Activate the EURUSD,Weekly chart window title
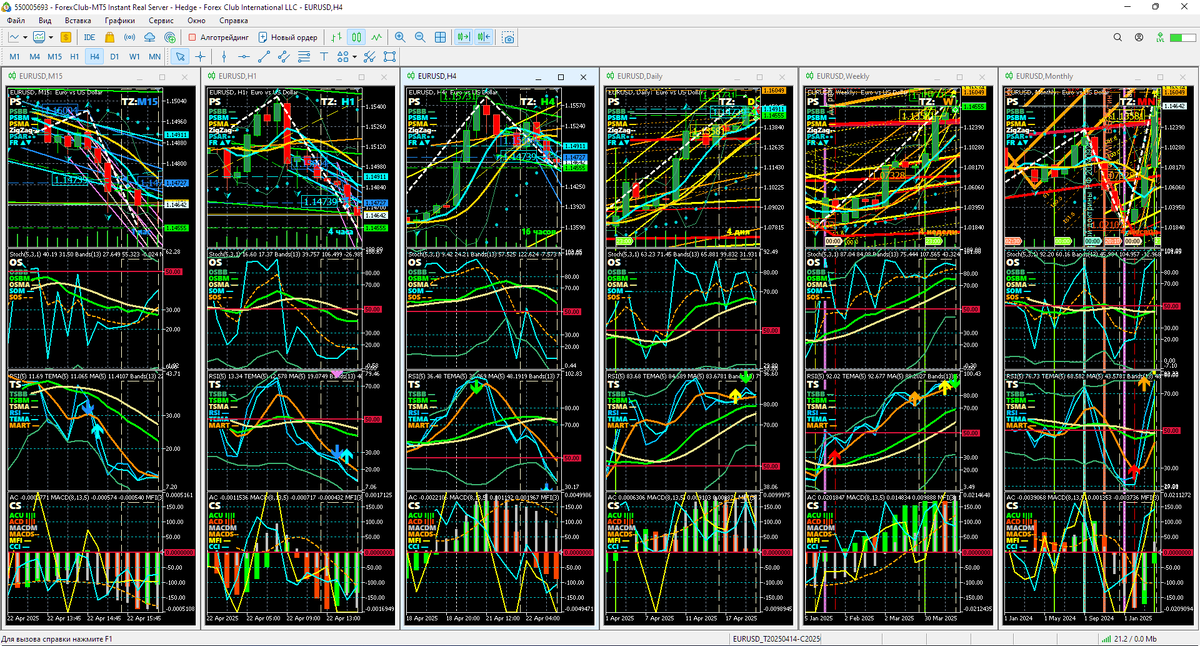Image resolution: width=1200 pixels, height=646 pixels. pyautogui.click(x=843, y=76)
